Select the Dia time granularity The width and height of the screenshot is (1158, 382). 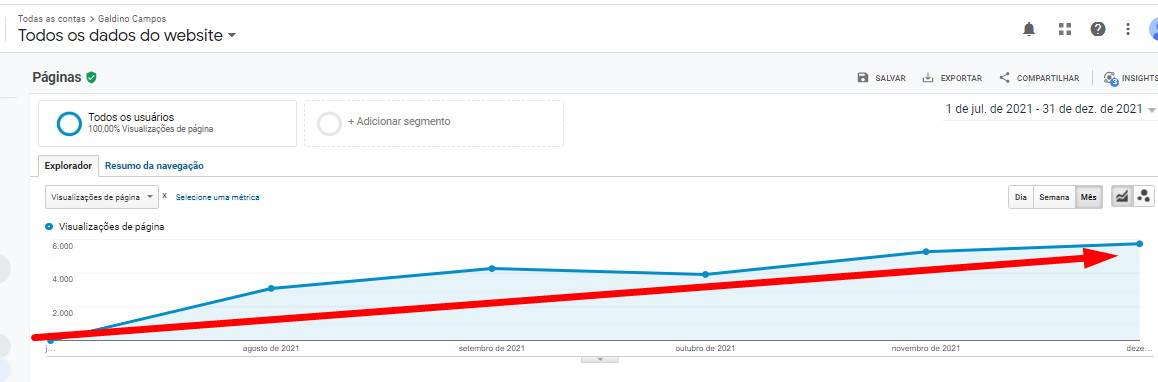pyautogui.click(x=1021, y=197)
